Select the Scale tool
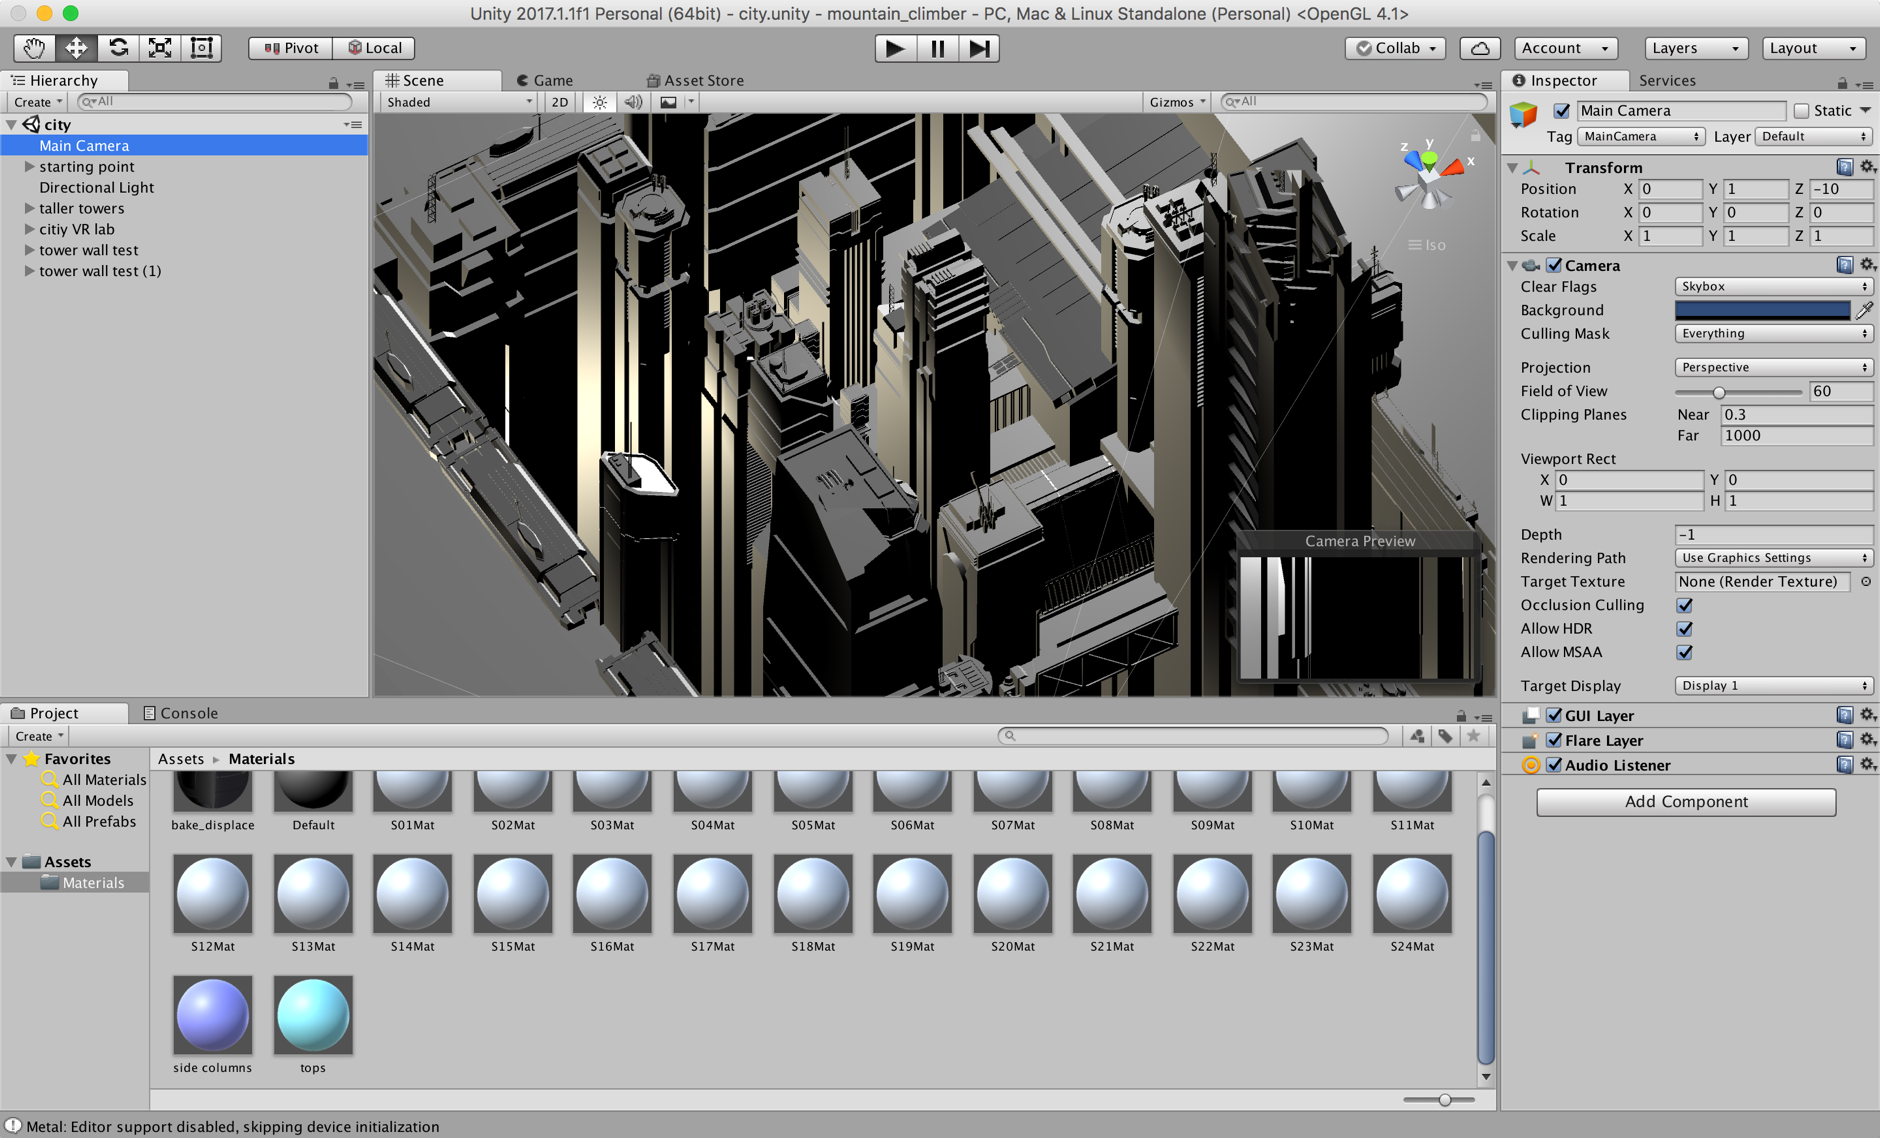 tap(160, 48)
